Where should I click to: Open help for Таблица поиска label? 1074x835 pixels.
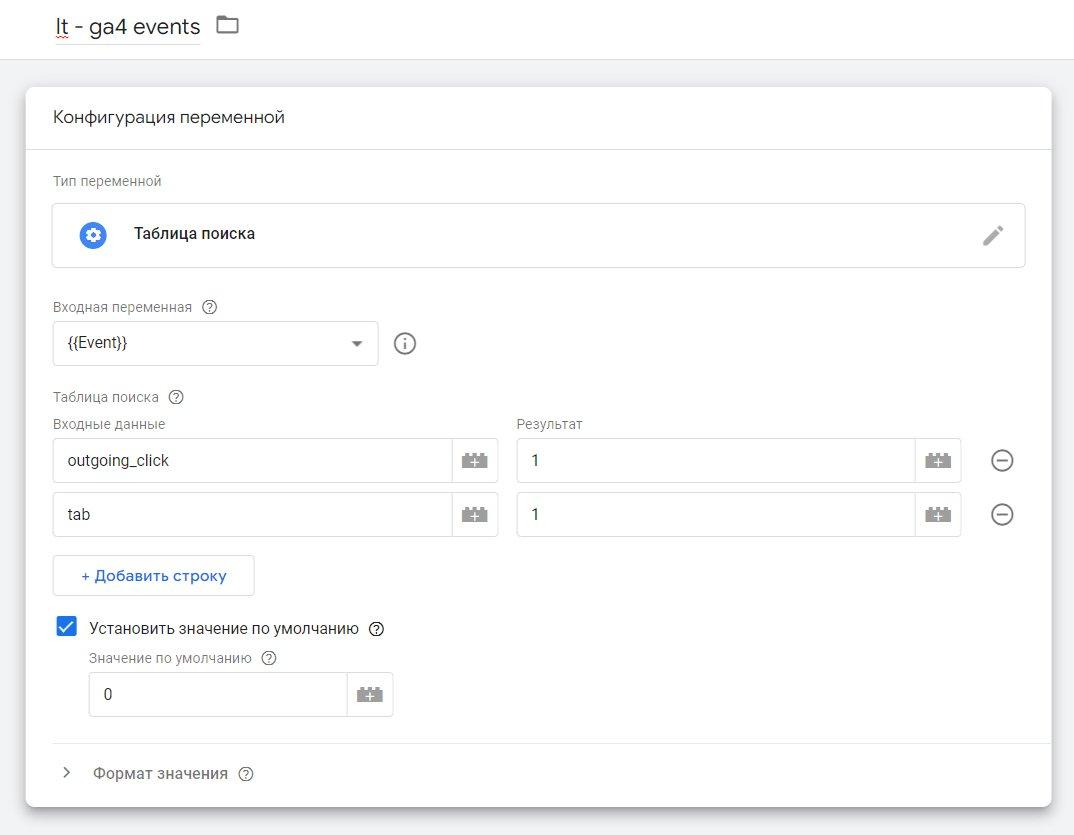(x=176, y=397)
